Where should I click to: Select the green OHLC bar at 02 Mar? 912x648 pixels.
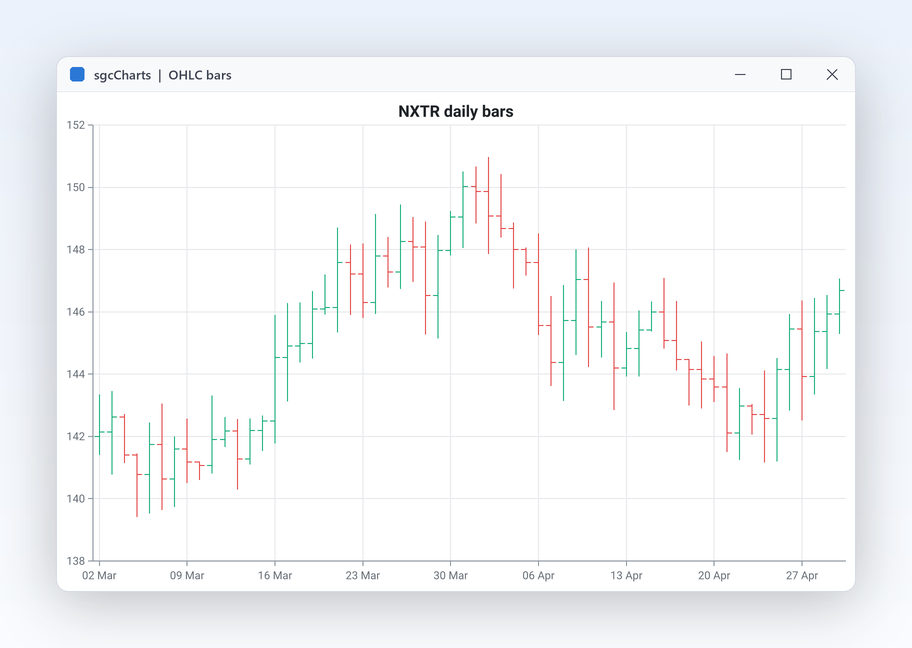[99, 425]
